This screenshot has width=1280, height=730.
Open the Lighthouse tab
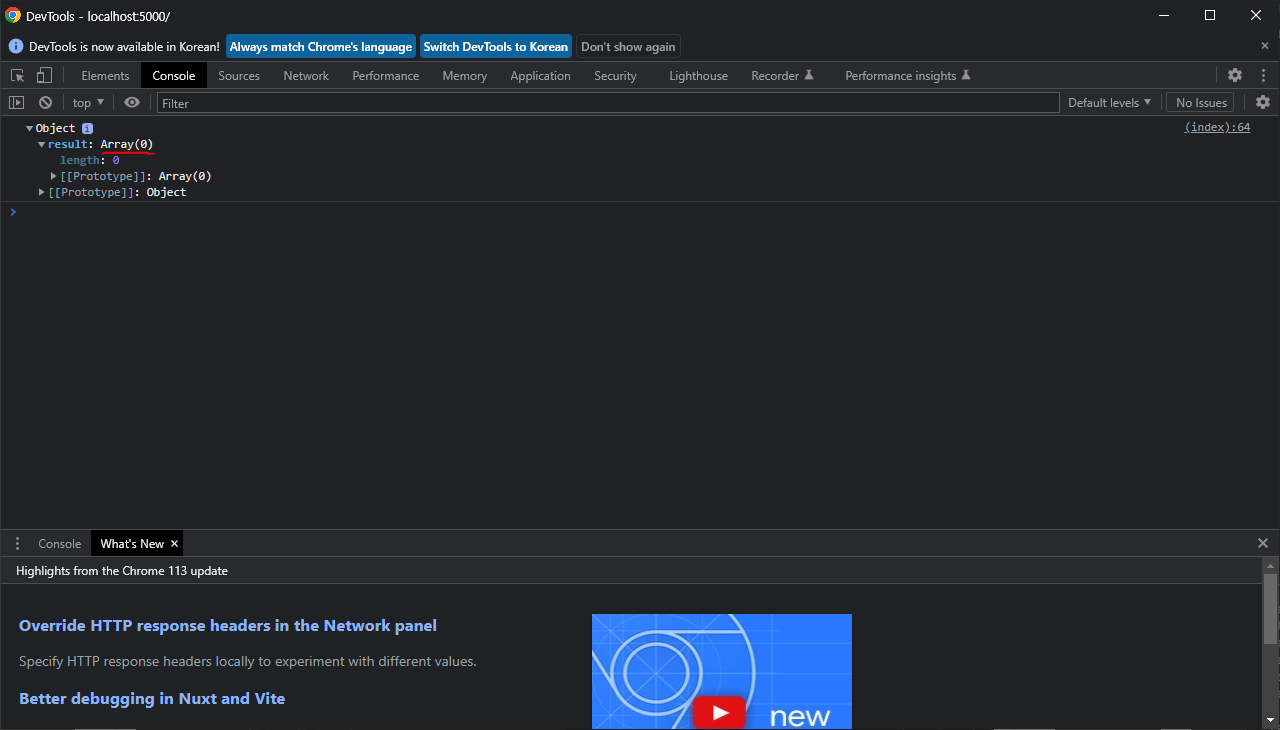[x=698, y=76]
